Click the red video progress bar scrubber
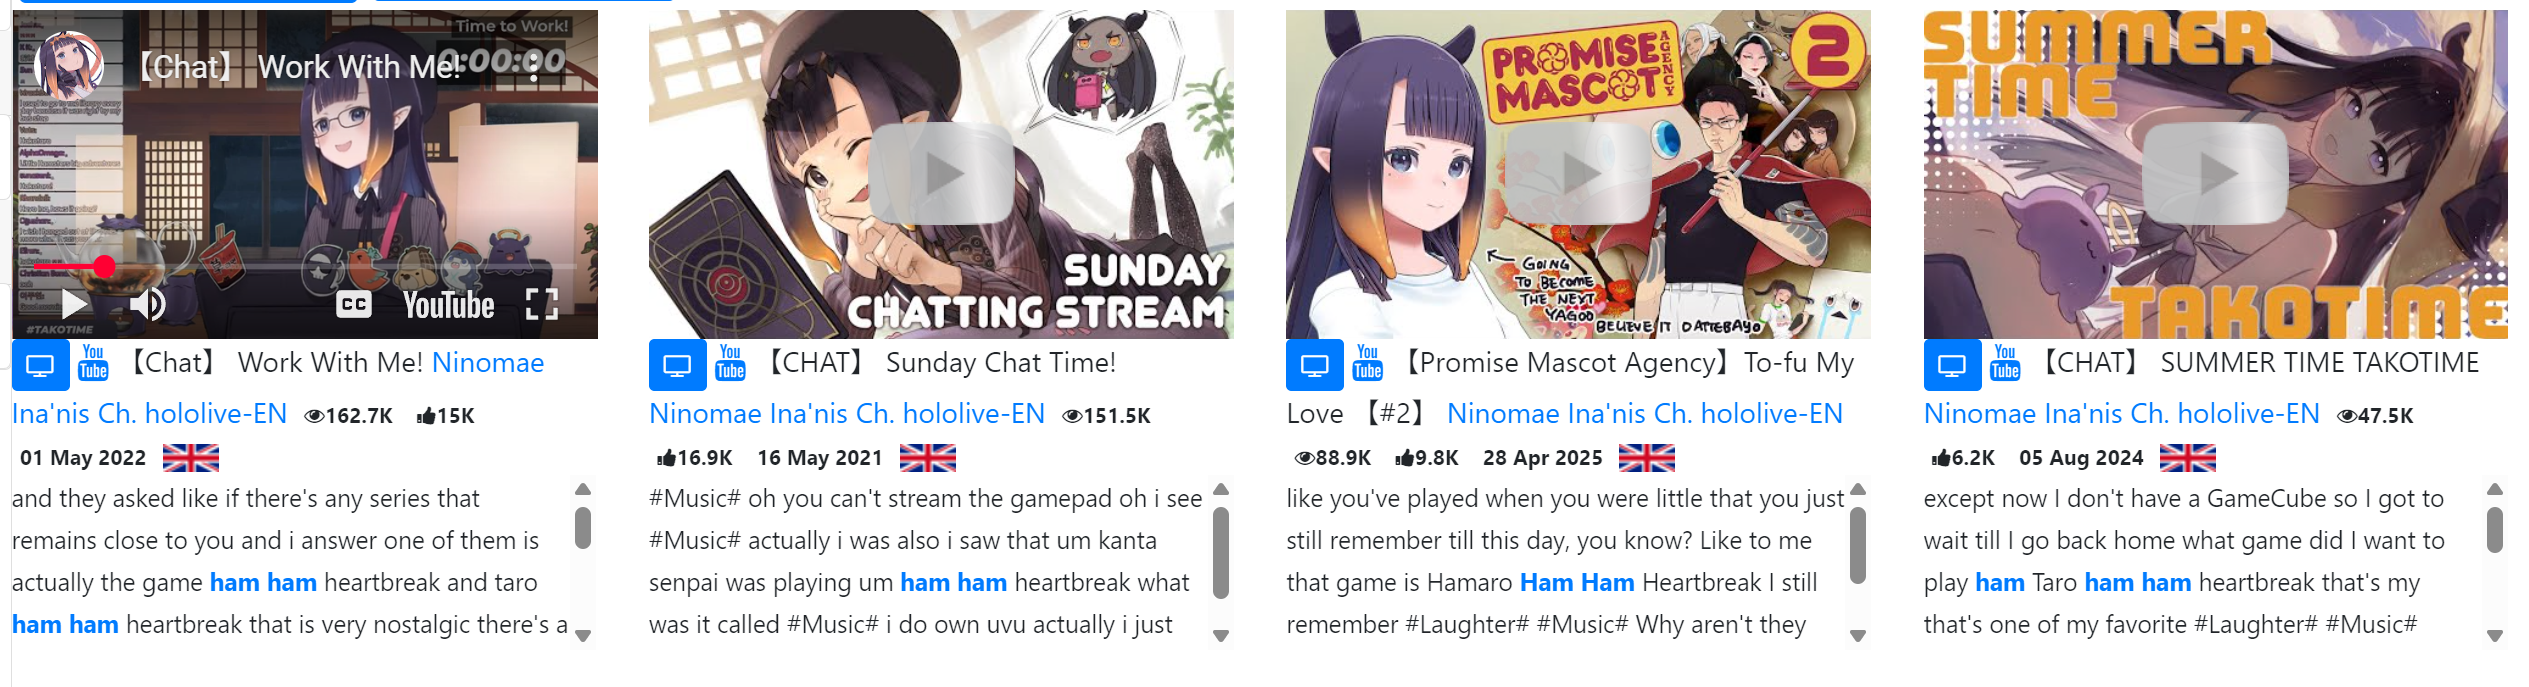The width and height of the screenshot is (2529, 687). point(104,266)
